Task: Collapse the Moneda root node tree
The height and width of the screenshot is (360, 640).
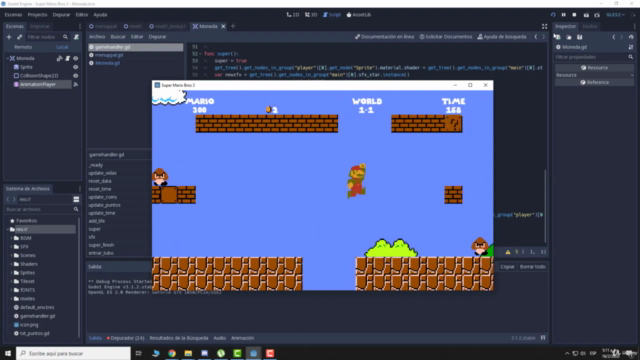Action: coord(7,58)
